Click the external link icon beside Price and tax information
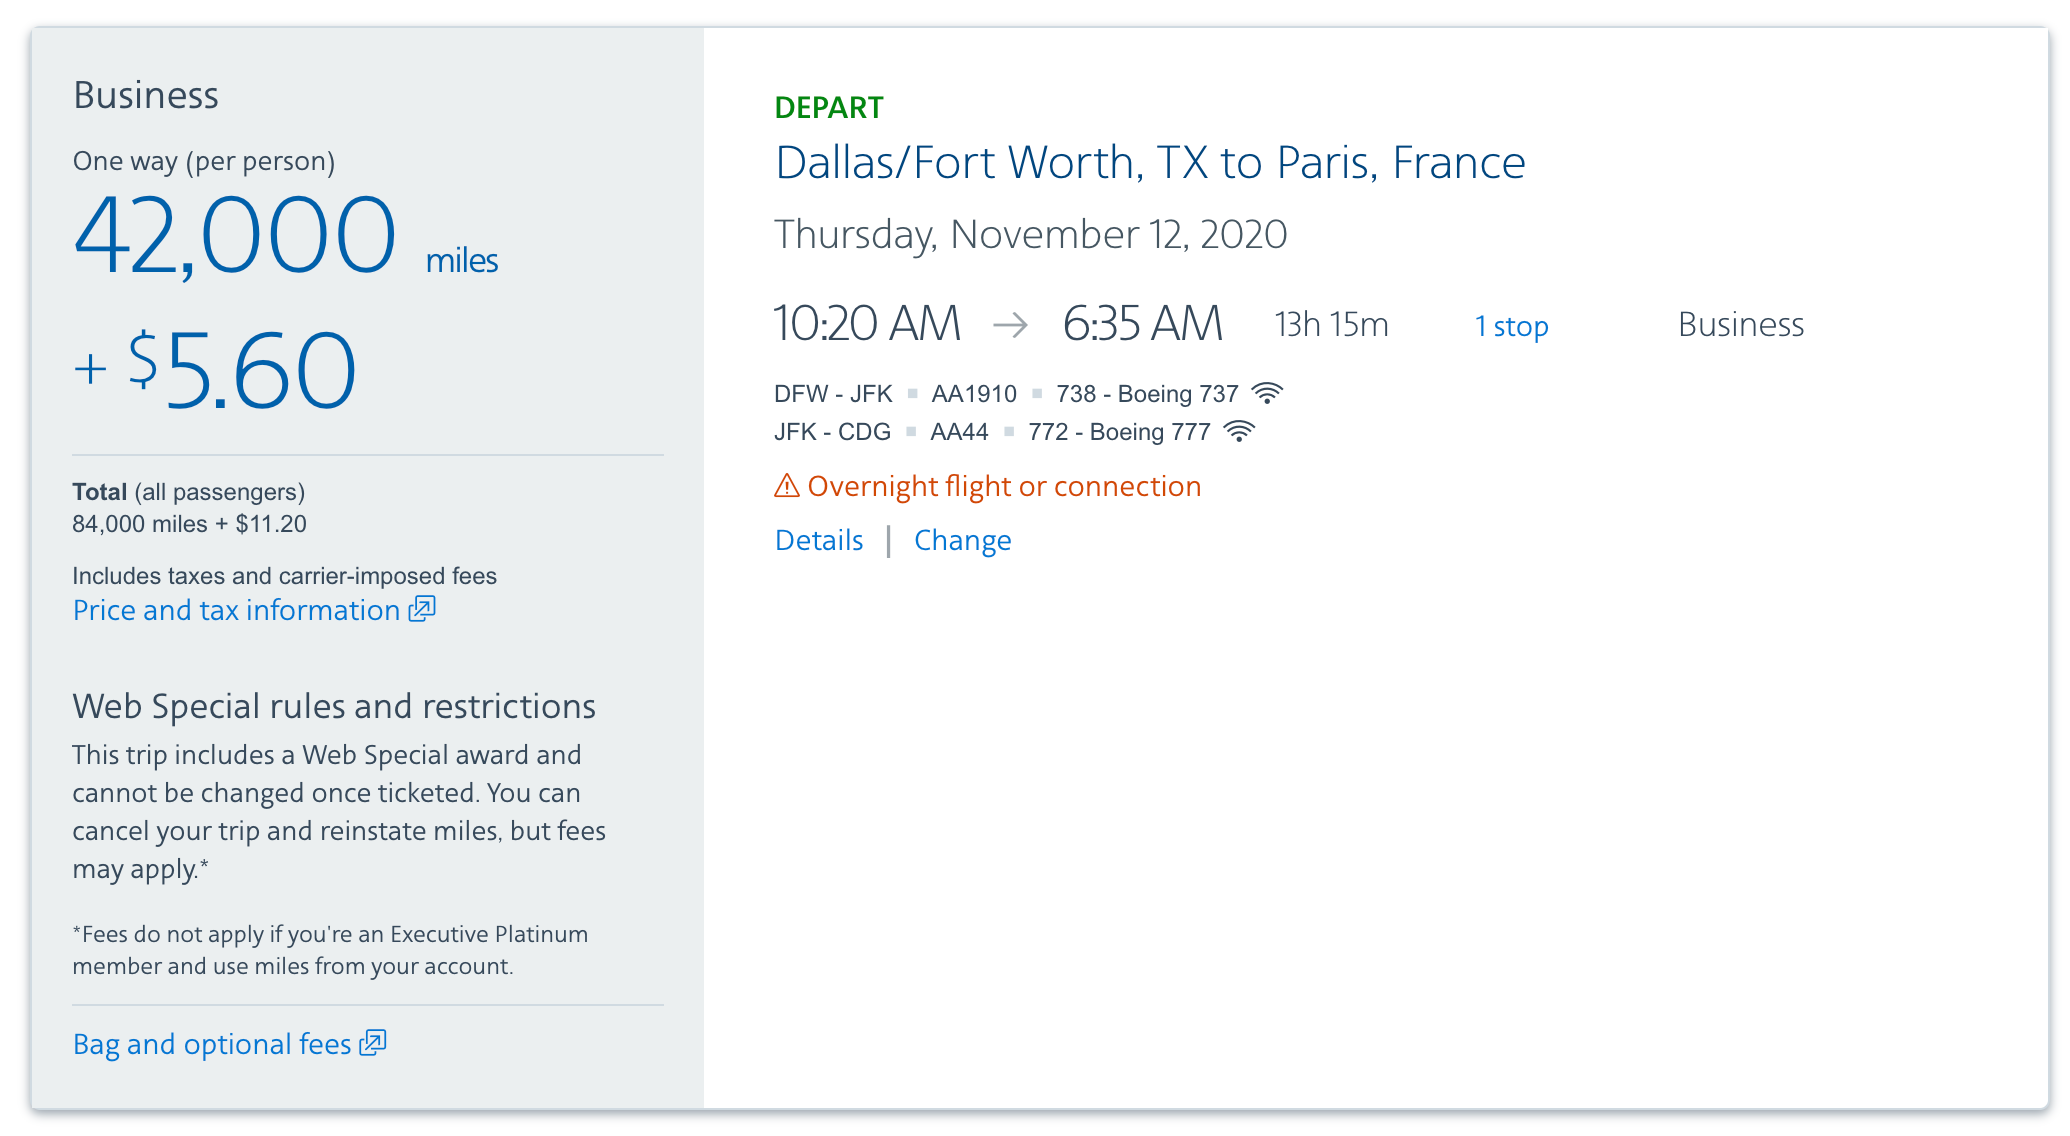The image size is (2070, 1136). pyautogui.click(x=422, y=609)
